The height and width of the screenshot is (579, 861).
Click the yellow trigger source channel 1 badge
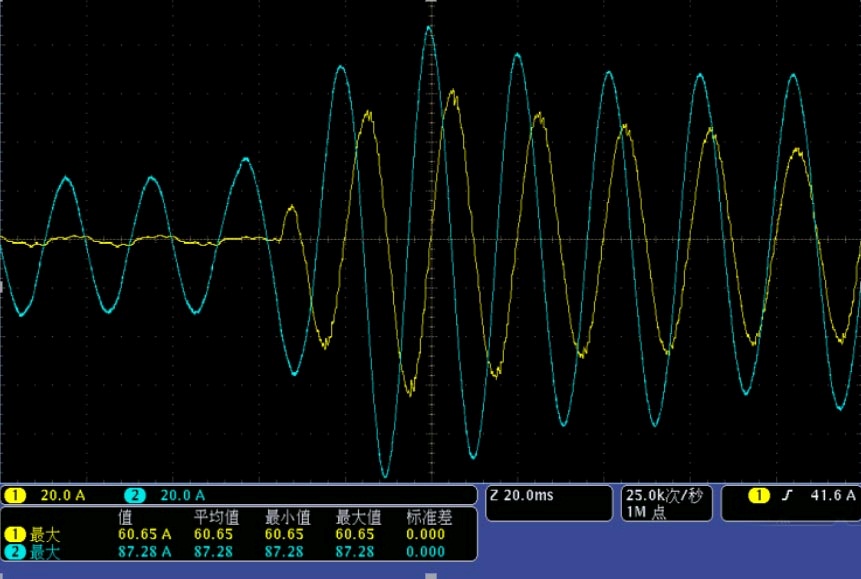point(759,495)
